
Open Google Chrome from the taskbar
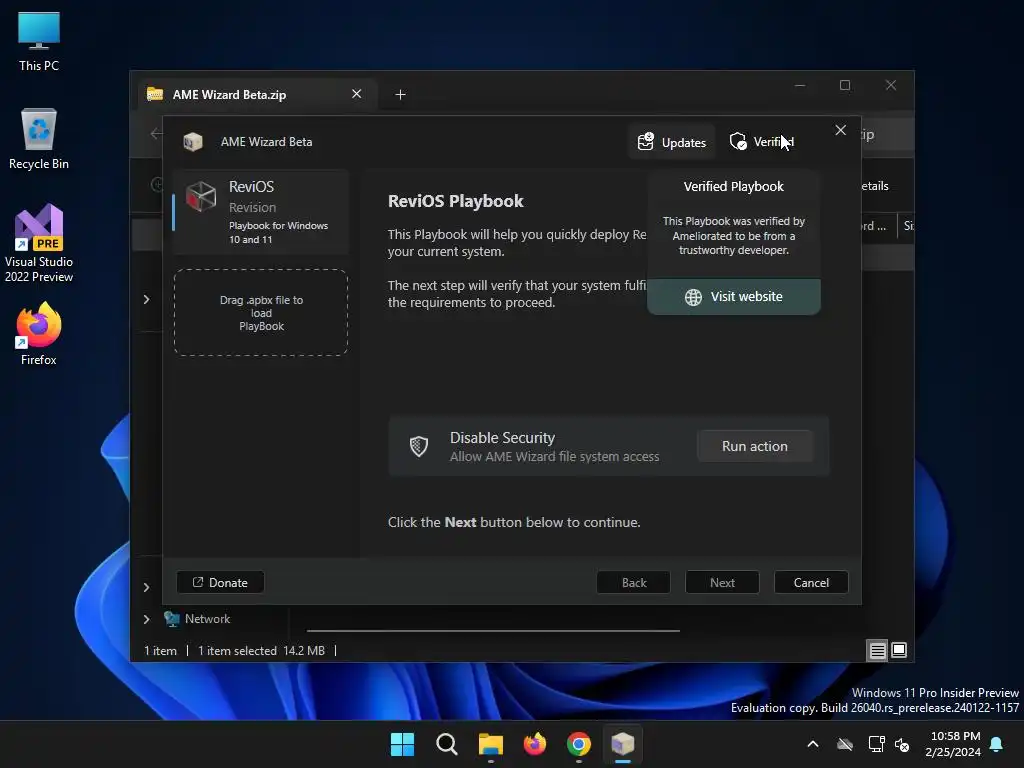click(579, 744)
